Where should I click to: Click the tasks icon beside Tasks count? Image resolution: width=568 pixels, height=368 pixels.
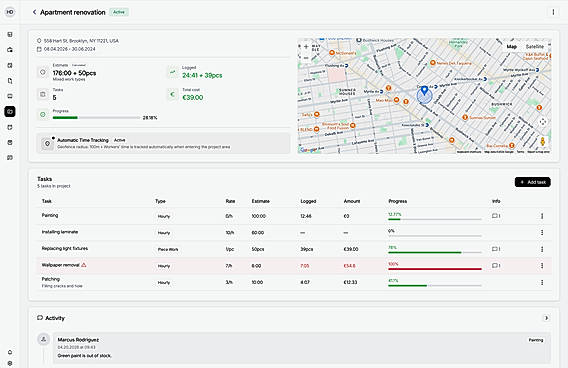43,95
